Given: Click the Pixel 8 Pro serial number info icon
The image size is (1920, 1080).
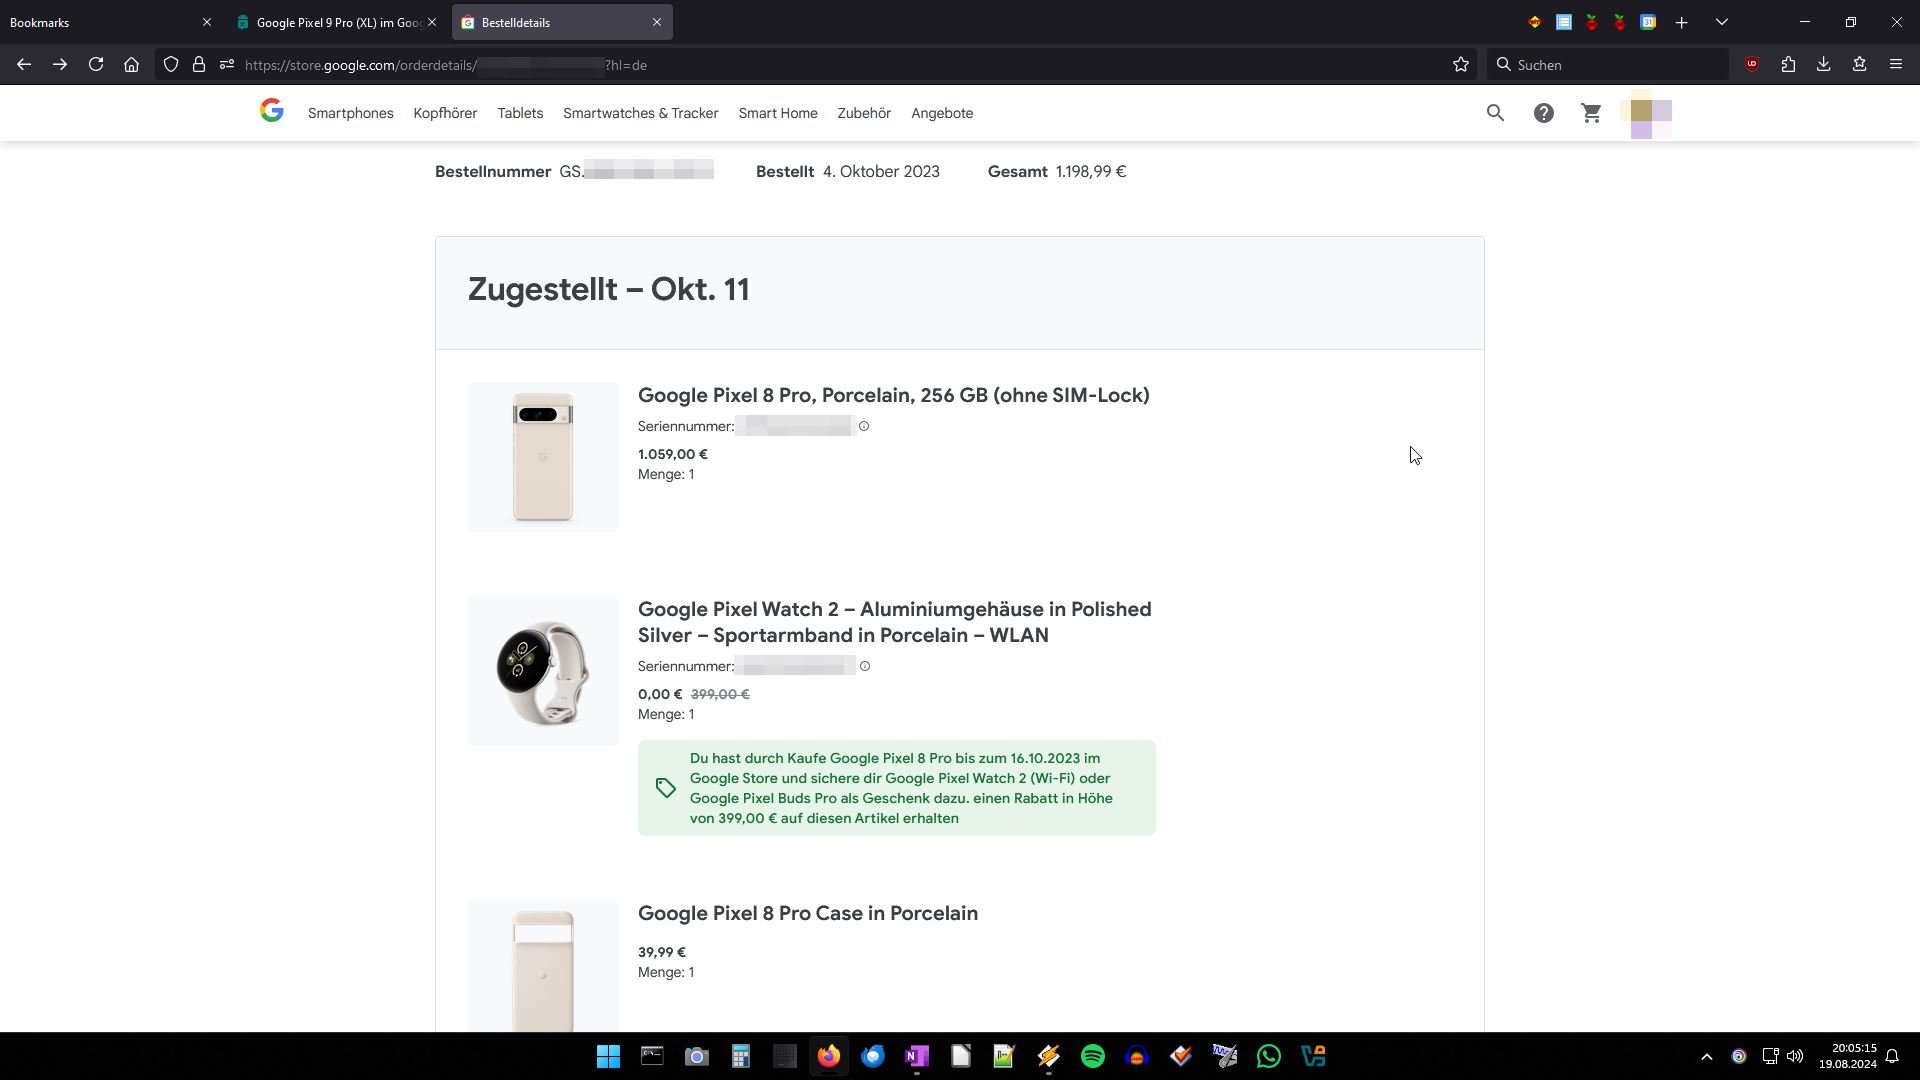Looking at the screenshot, I should click(864, 427).
